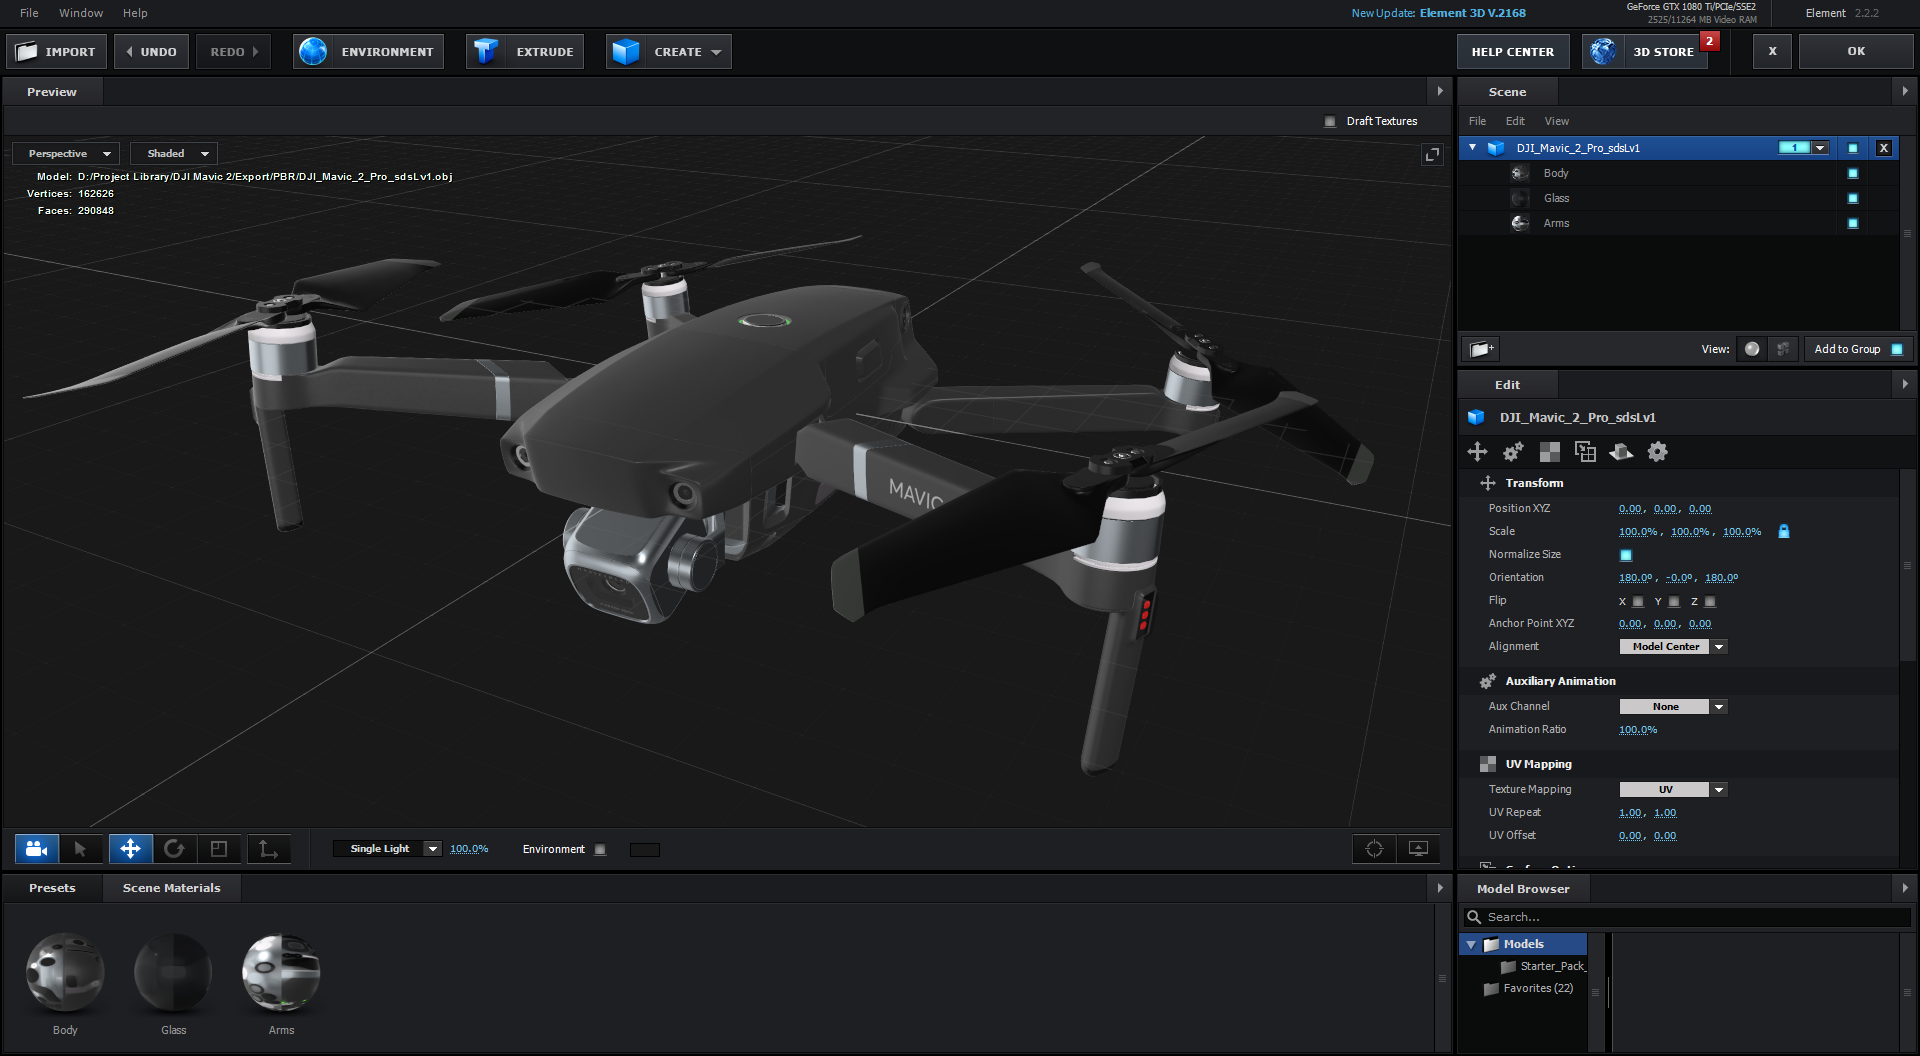The width and height of the screenshot is (1920, 1056).
Task: Select the arrow selection tool in preview toolbar
Action: coord(81,849)
